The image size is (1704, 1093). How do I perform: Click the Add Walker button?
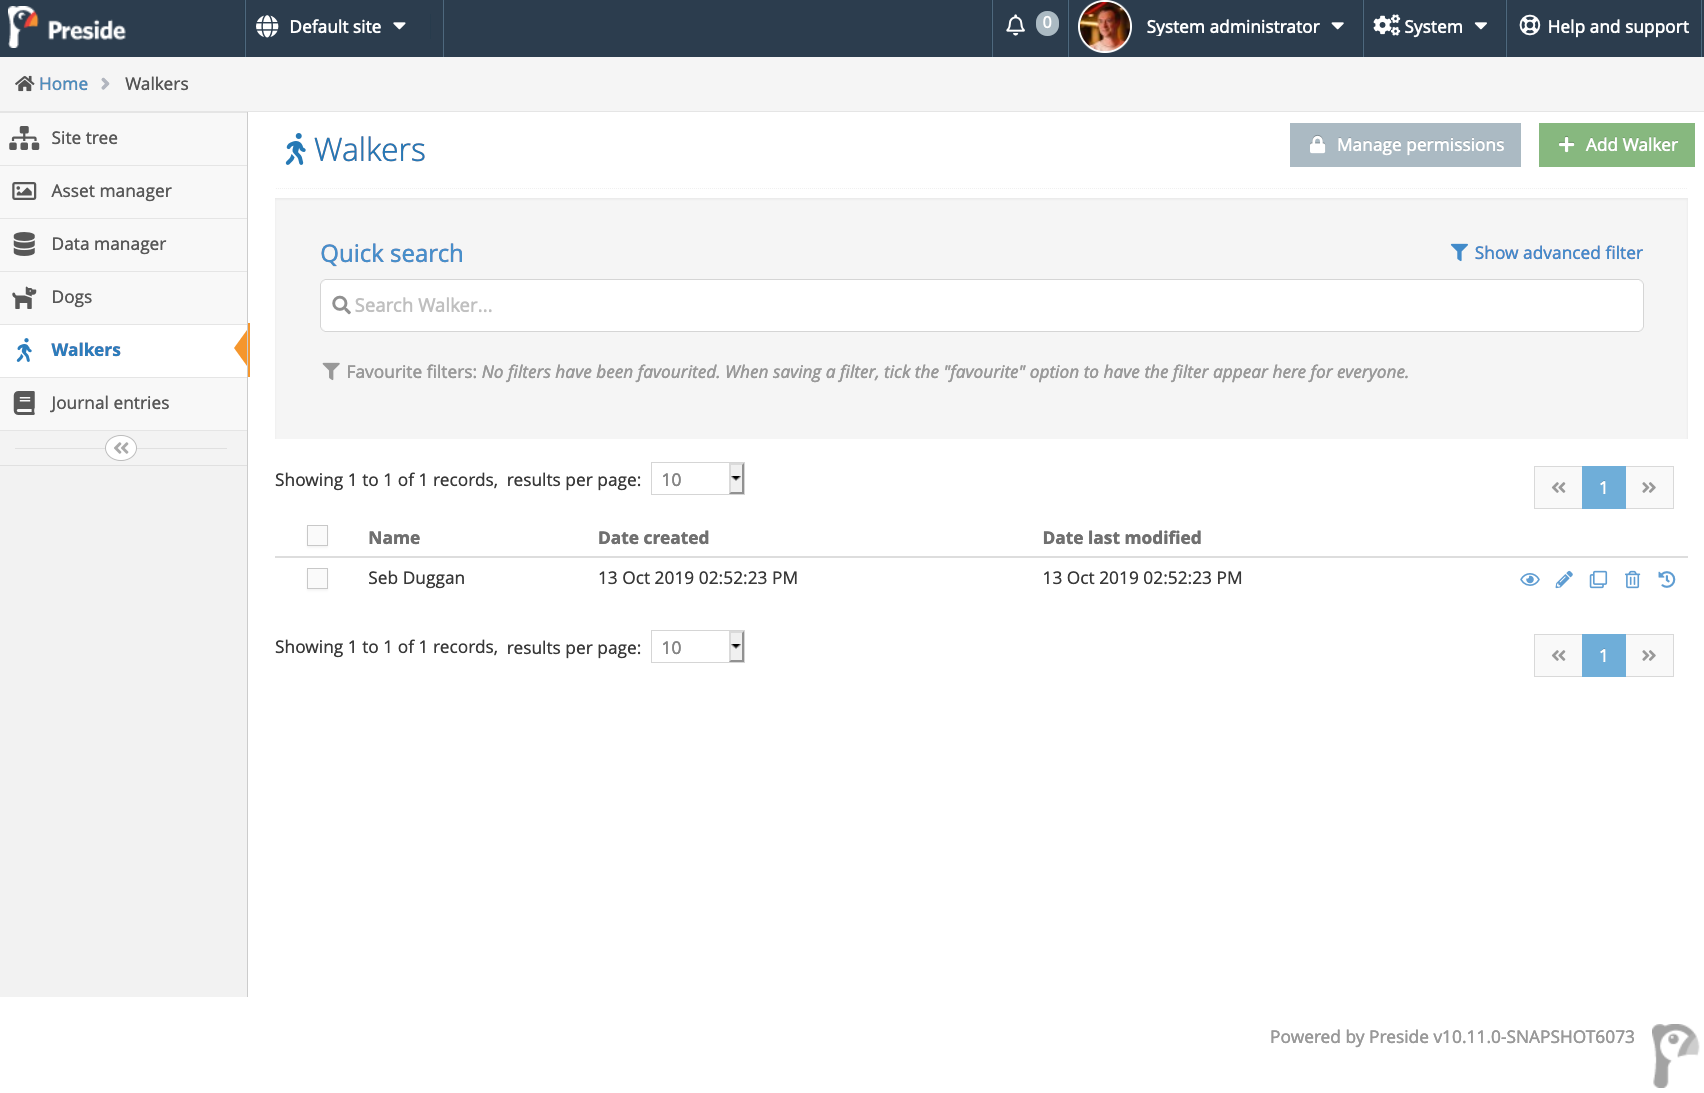[x=1616, y=145]
